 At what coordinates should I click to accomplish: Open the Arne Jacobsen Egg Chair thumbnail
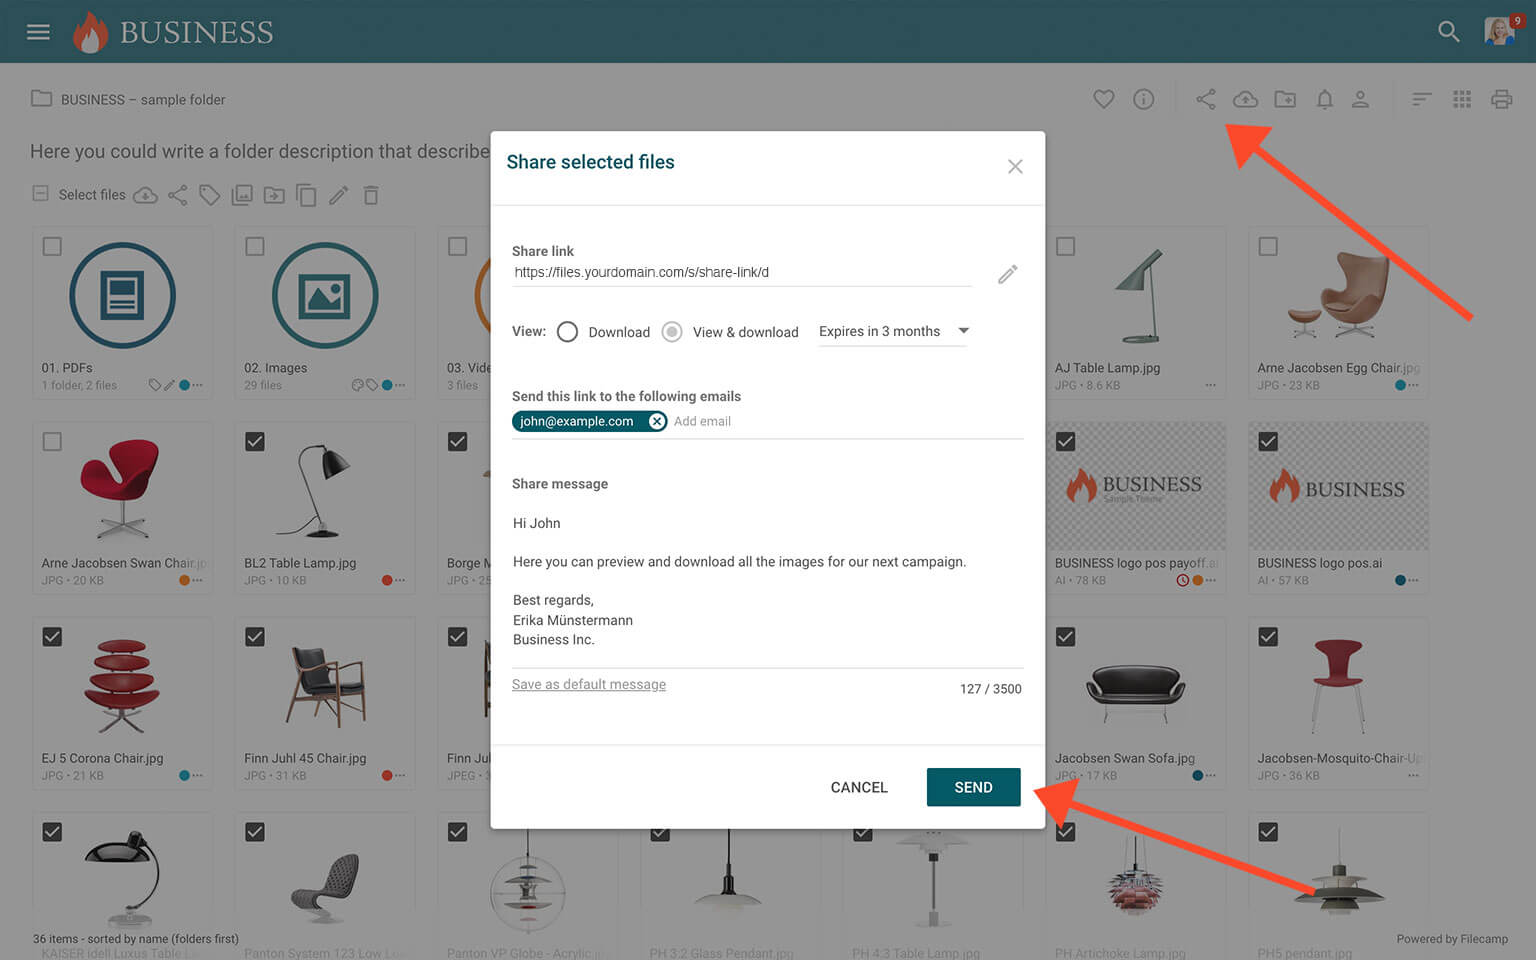pyautogui.click(x=1338, y=296)
